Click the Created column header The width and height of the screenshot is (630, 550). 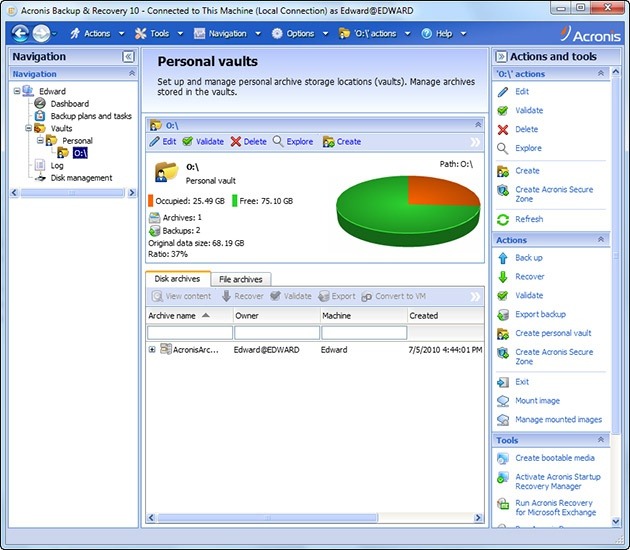[x=445, y=316]
